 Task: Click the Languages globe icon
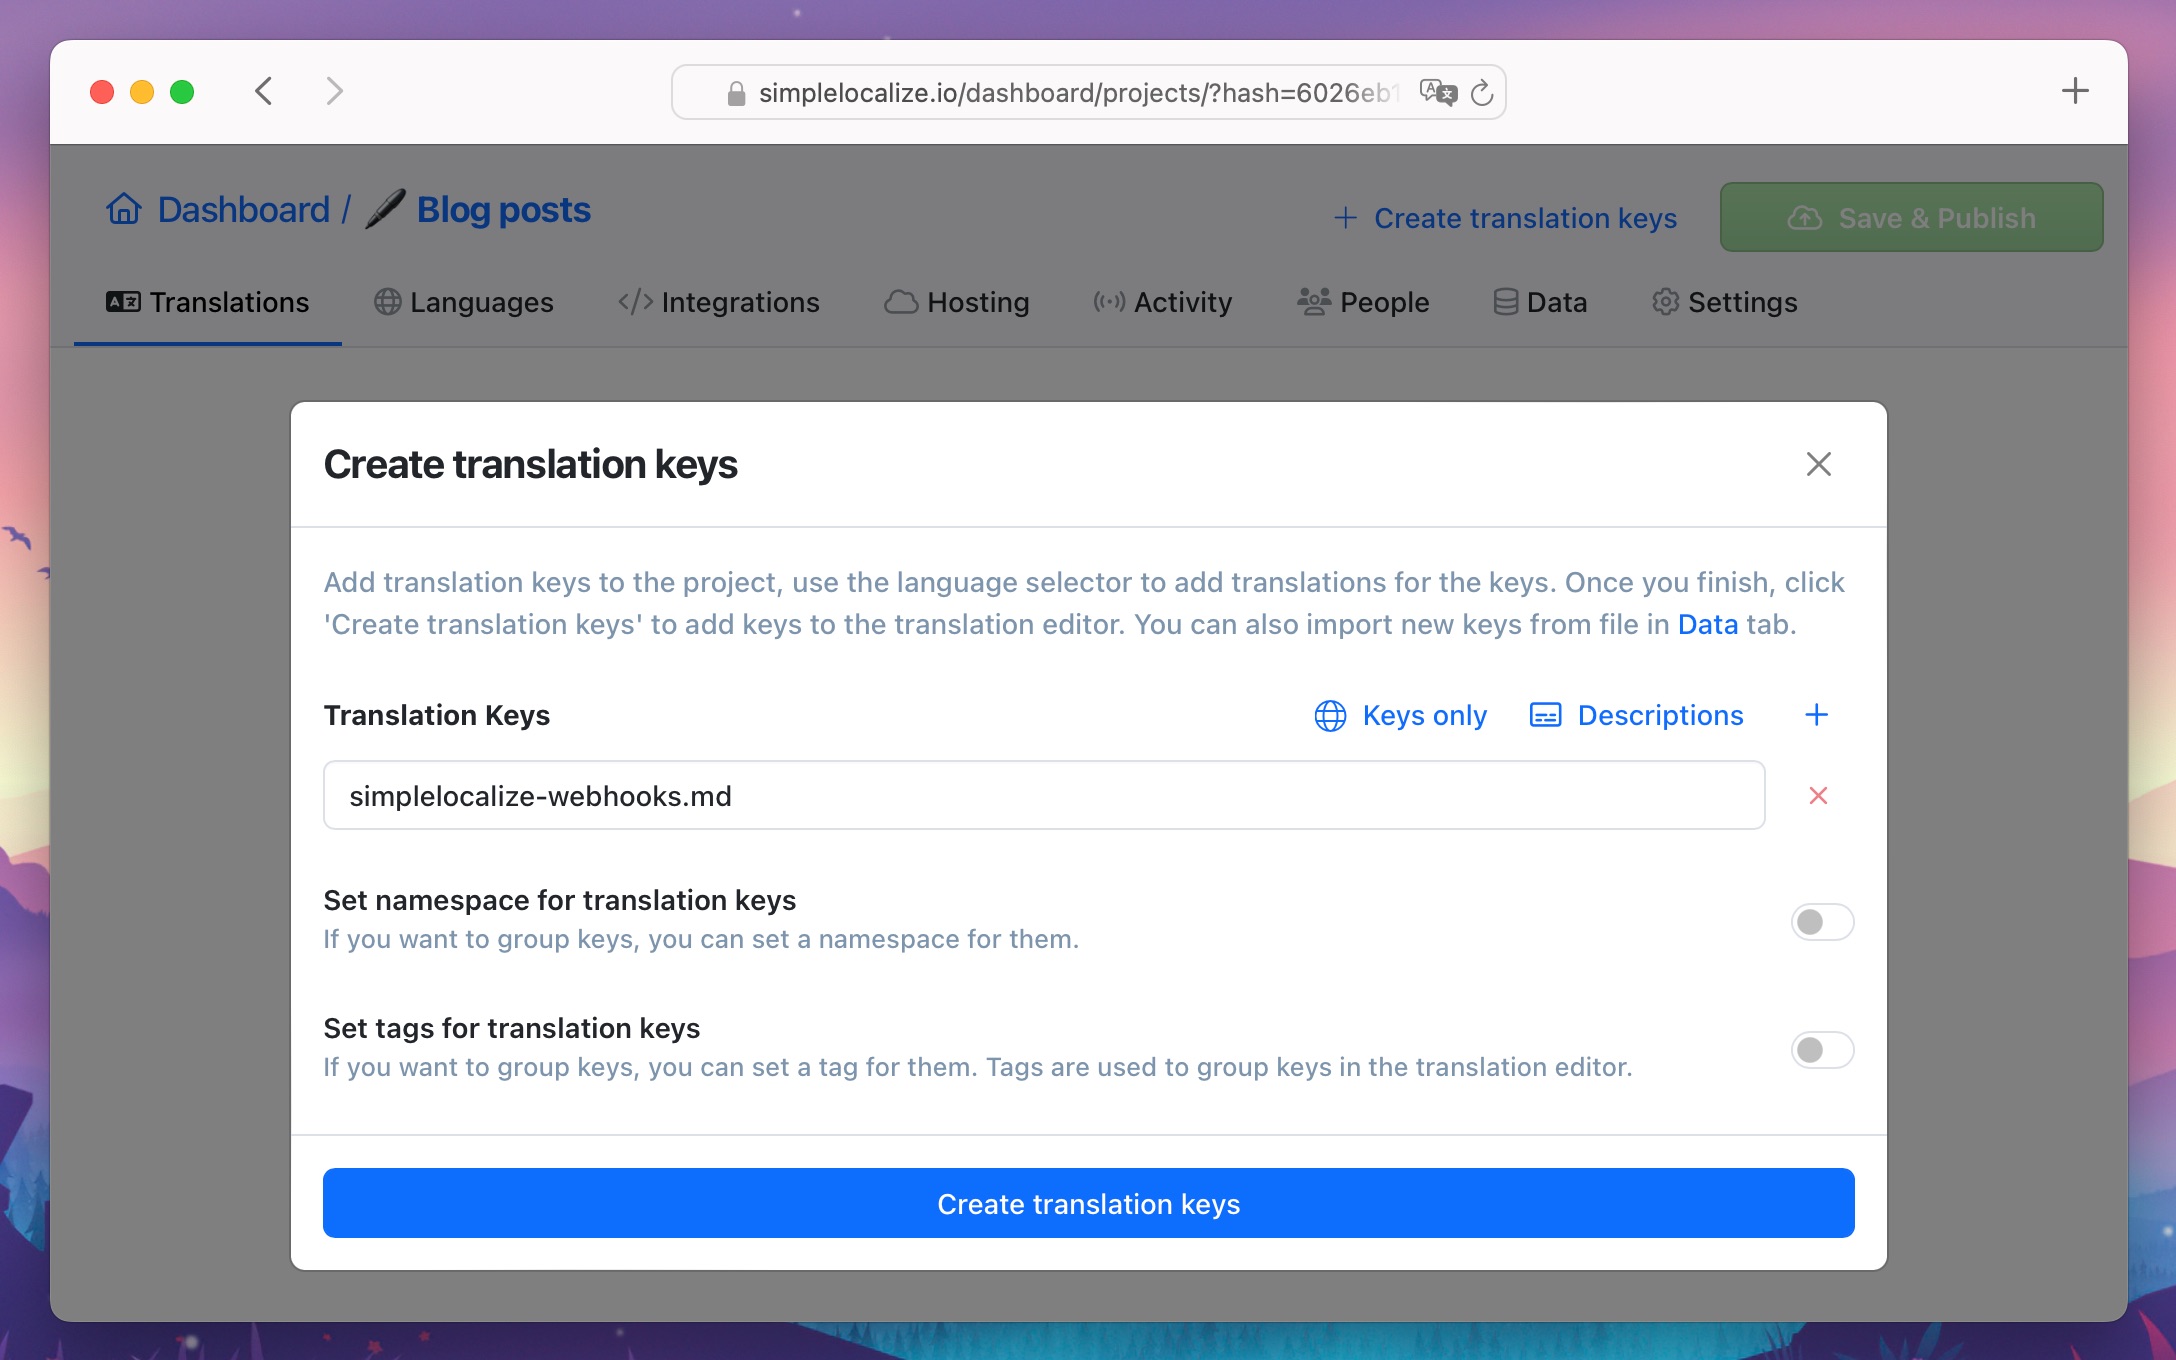coord(387,302)
